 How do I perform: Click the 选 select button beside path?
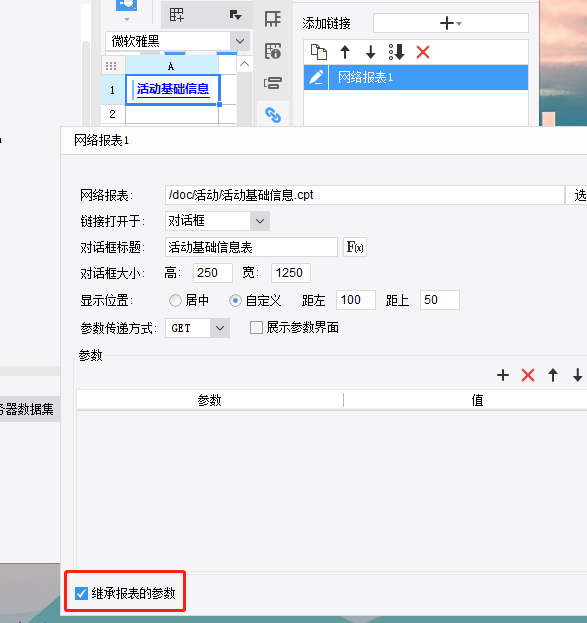click(x=577, y=195)
